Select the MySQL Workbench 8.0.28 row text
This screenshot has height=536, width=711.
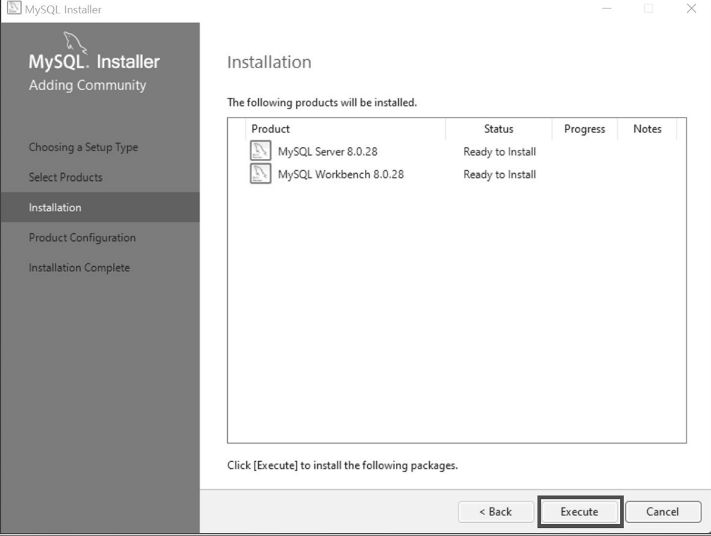[x=341, y=174]
